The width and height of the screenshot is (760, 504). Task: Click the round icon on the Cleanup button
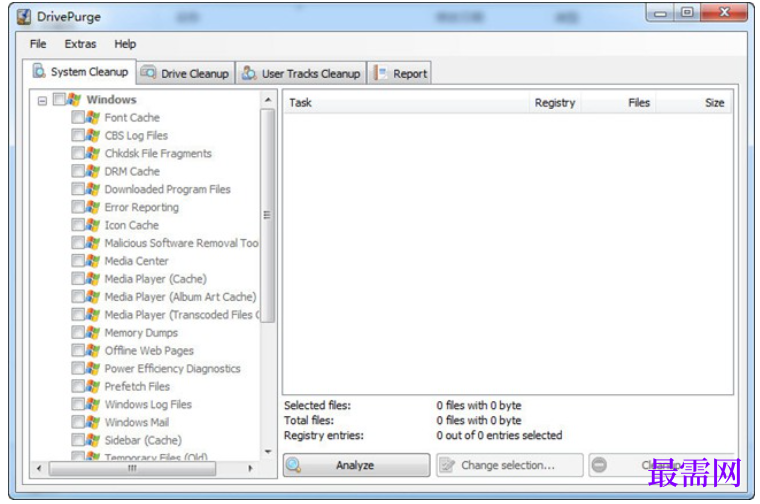coord(599,465)
